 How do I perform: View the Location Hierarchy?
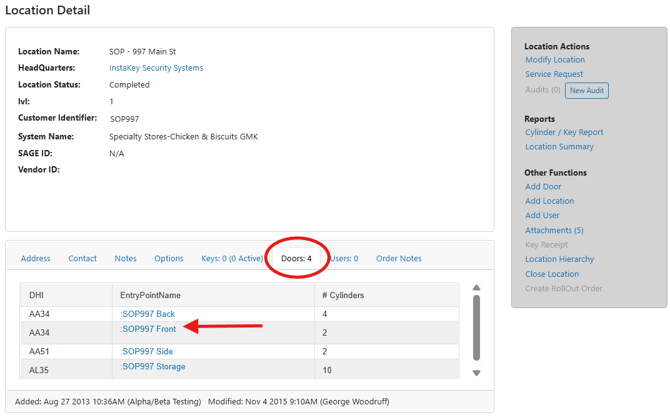click(x=559, y=259)
